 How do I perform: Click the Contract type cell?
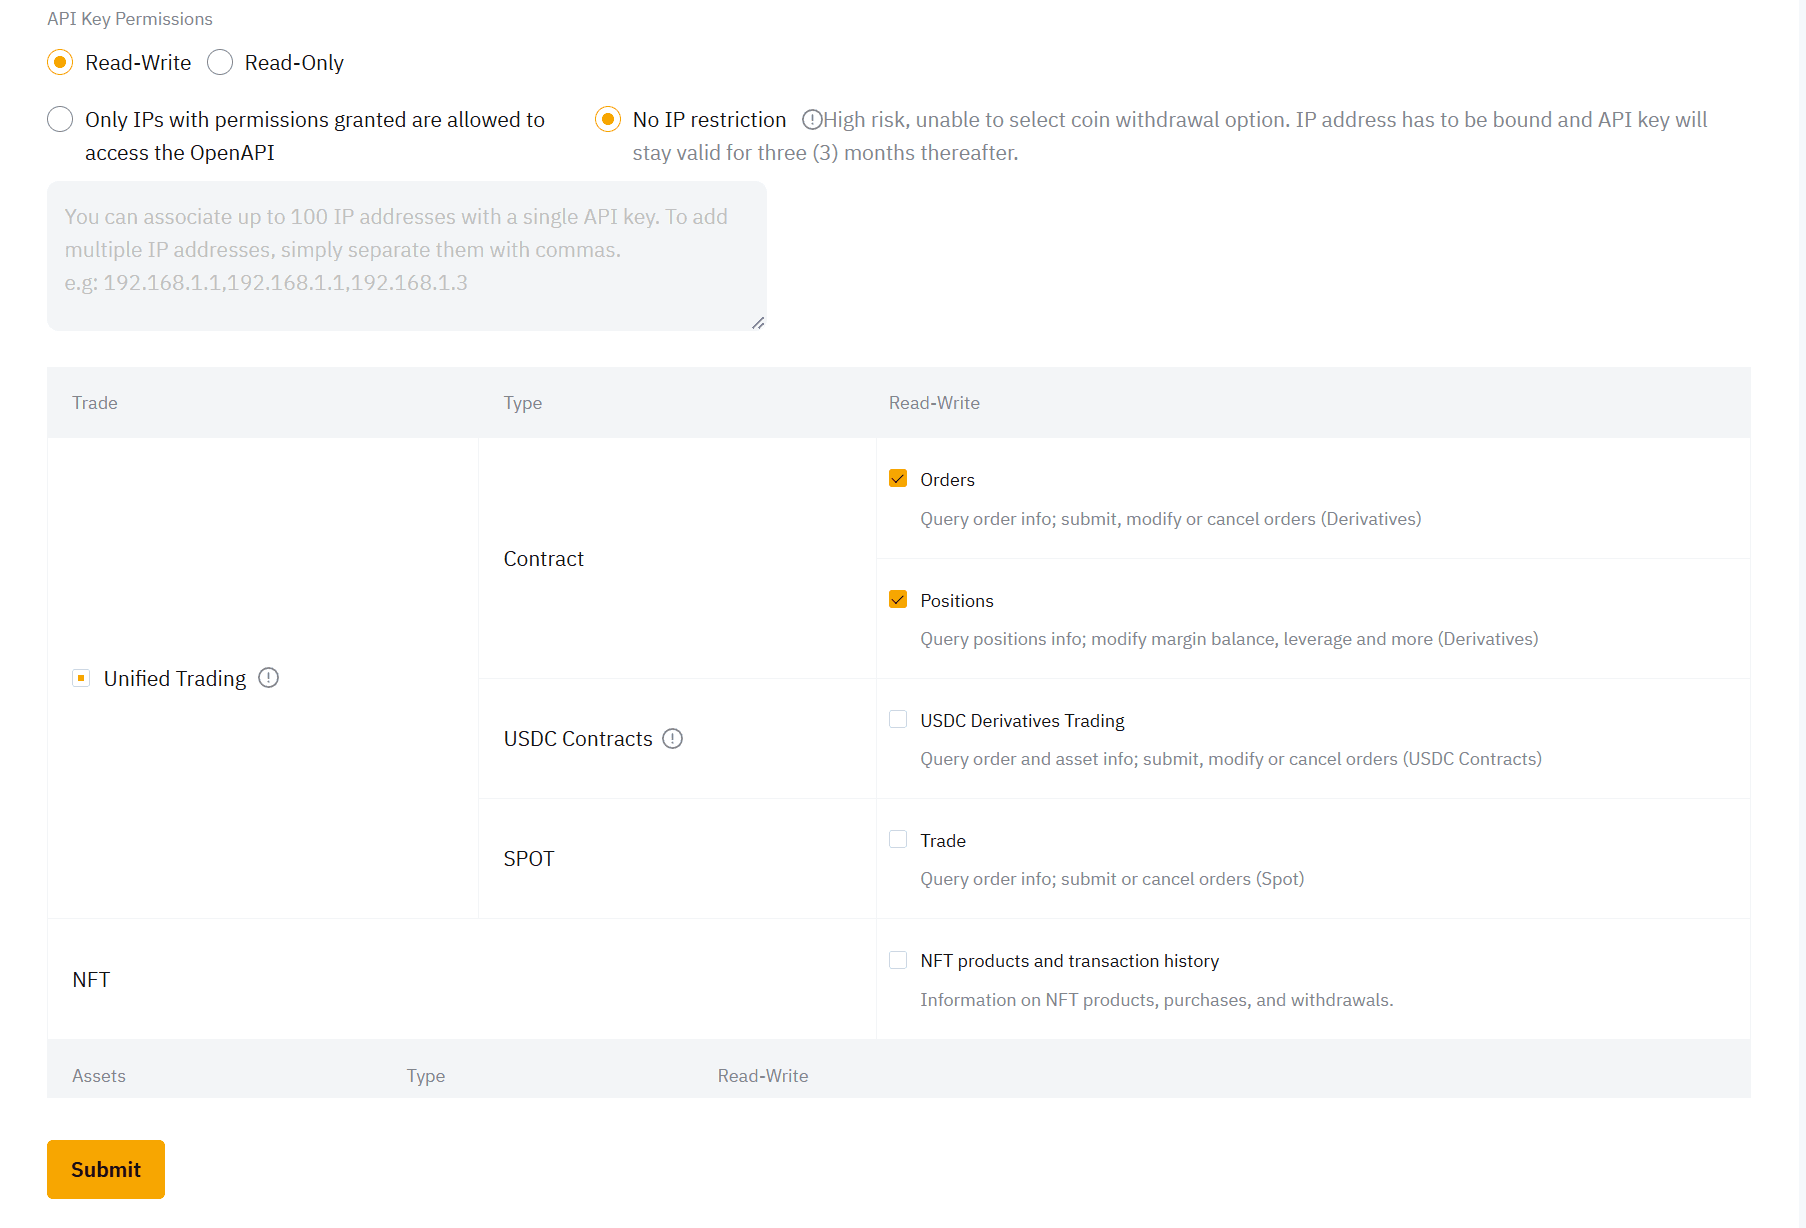(543, 558)
